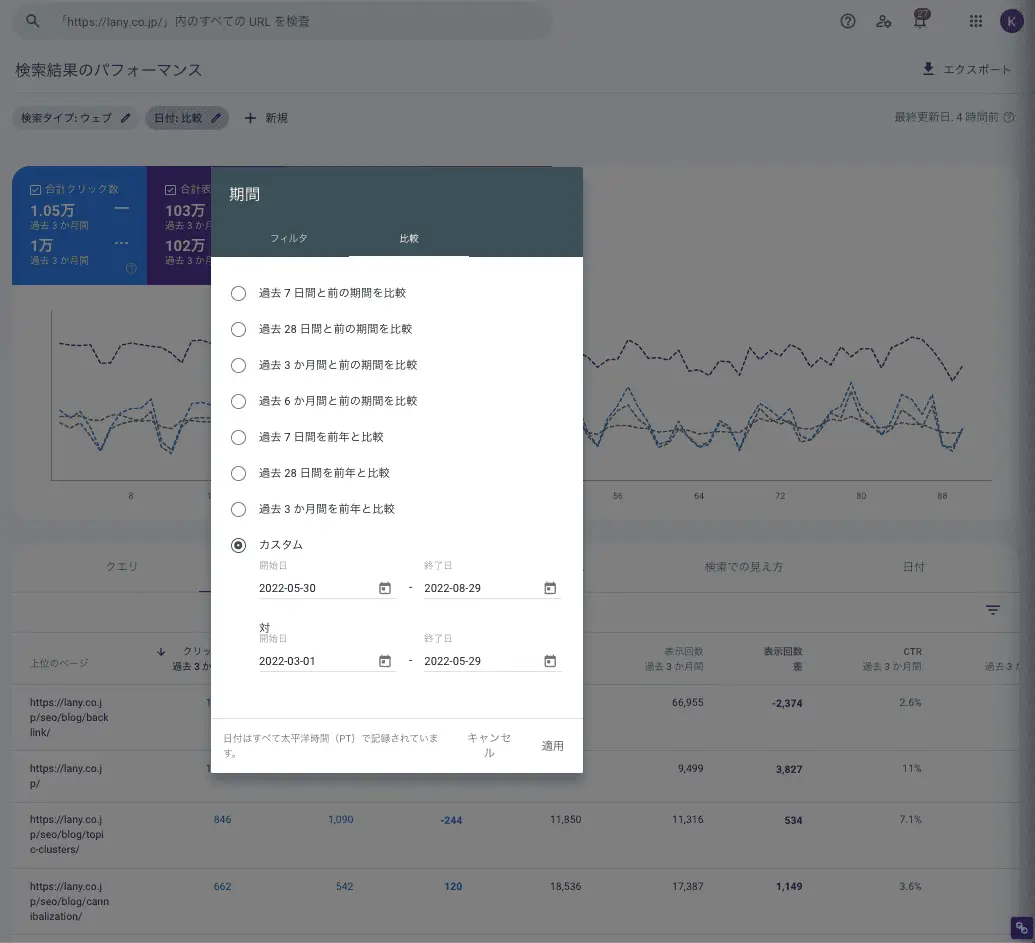Click the search magnifier icon

pos(32,21)
